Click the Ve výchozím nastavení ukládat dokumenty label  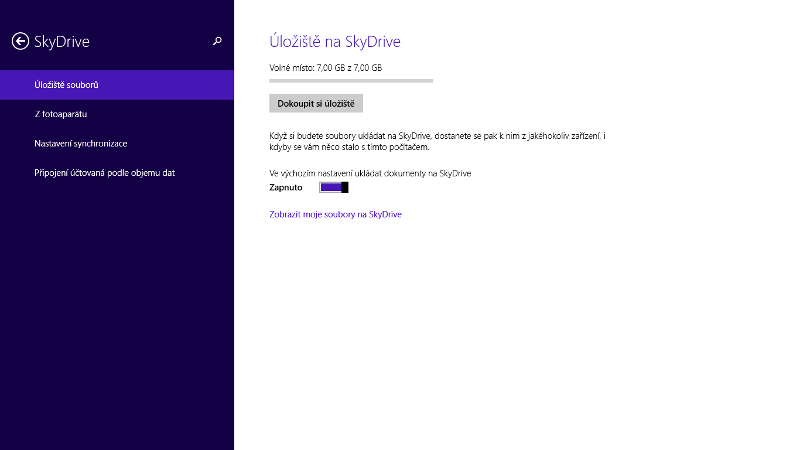point(370,173)
